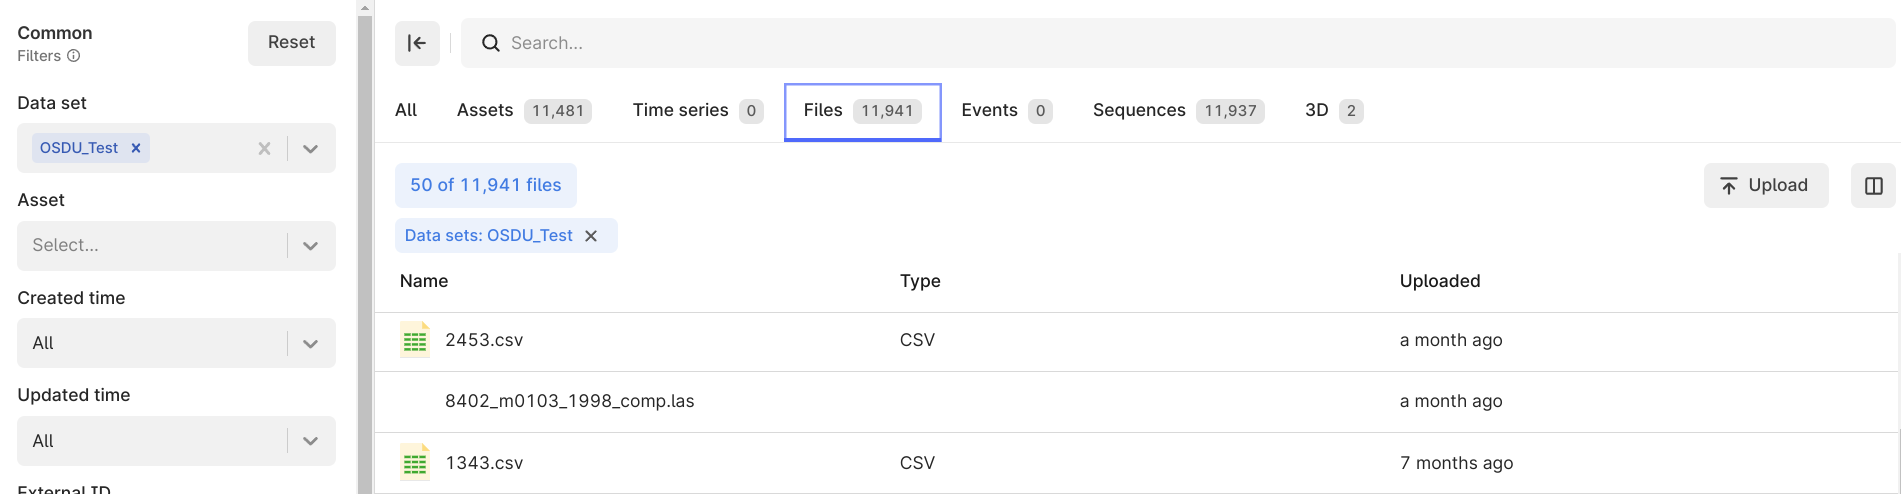Click the search magnifier icon
The width and height of the screenshot is (1901, 494).
(490, 43)
